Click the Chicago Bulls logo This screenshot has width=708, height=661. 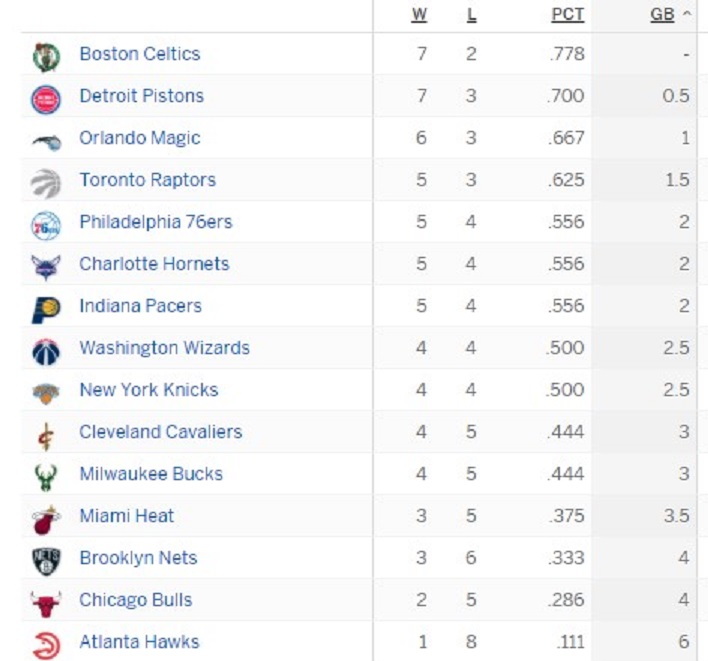46,604
